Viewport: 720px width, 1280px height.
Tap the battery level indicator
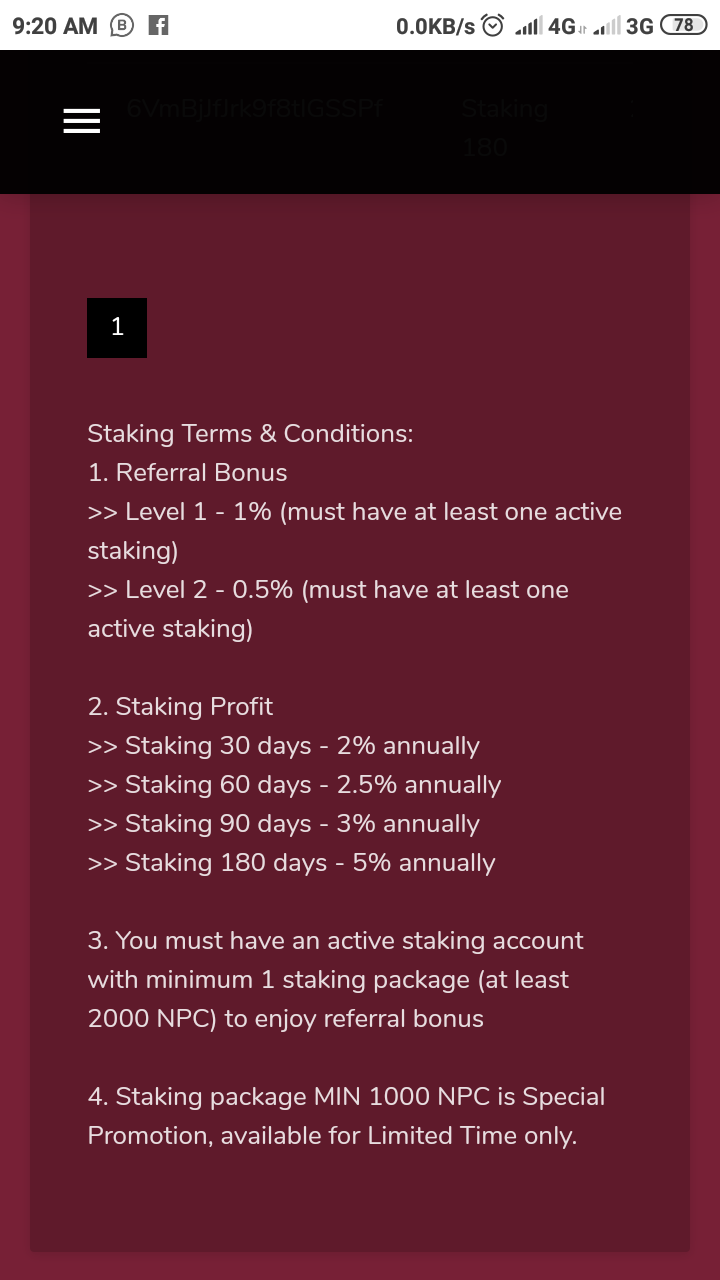[x=683, y=26]
